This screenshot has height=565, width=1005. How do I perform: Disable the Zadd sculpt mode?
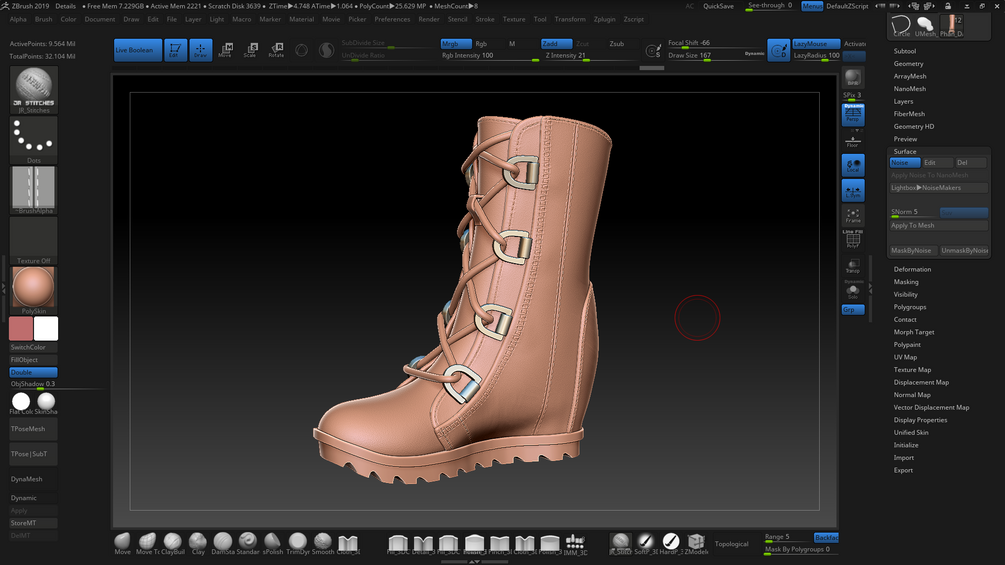[x=555, y=44]
